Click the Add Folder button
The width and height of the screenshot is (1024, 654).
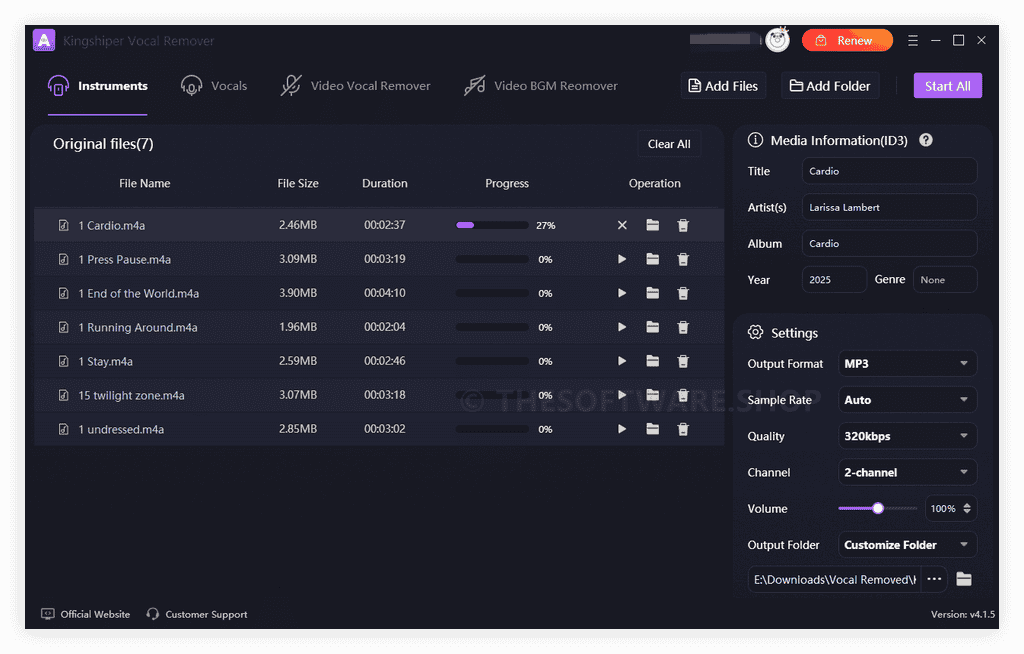[830, 86]
